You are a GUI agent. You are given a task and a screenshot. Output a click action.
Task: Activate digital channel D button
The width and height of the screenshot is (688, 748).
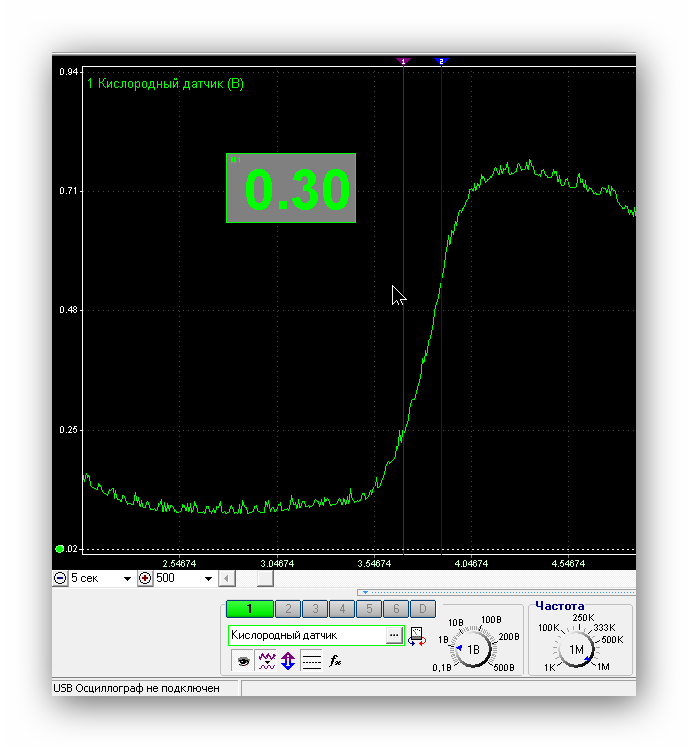point(423,609)
